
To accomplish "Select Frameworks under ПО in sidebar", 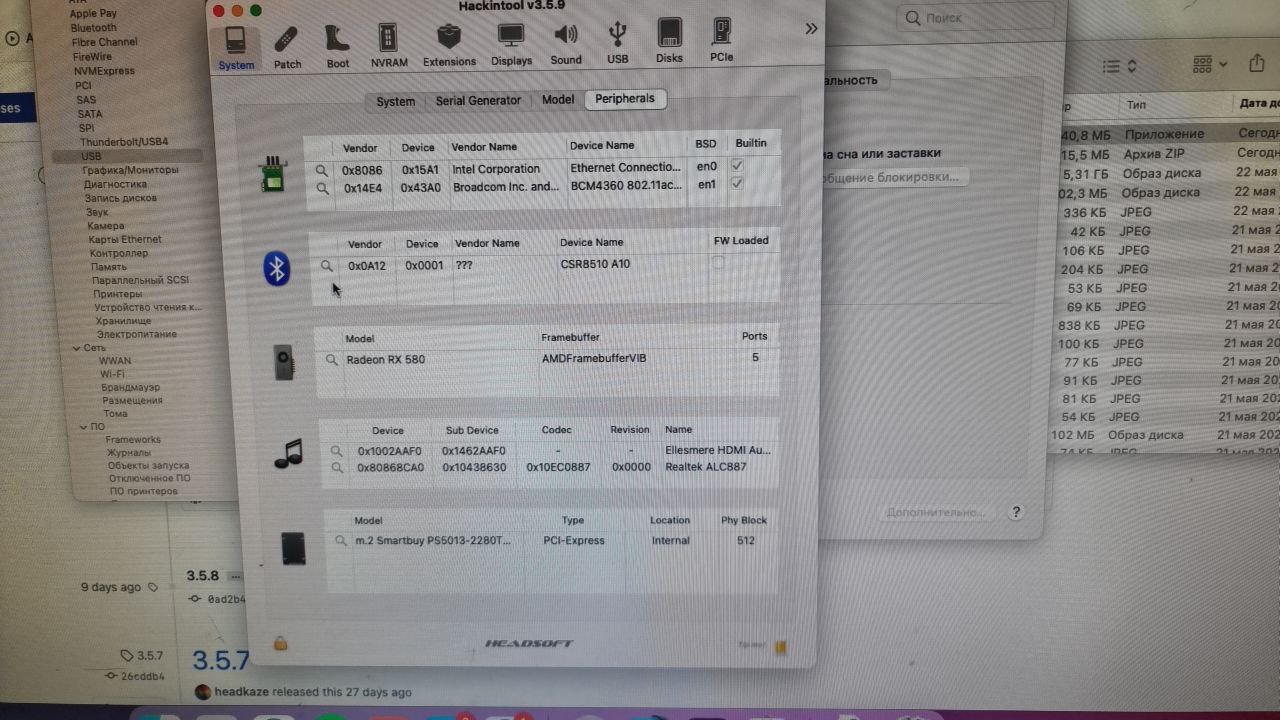I will click(133, 440).
